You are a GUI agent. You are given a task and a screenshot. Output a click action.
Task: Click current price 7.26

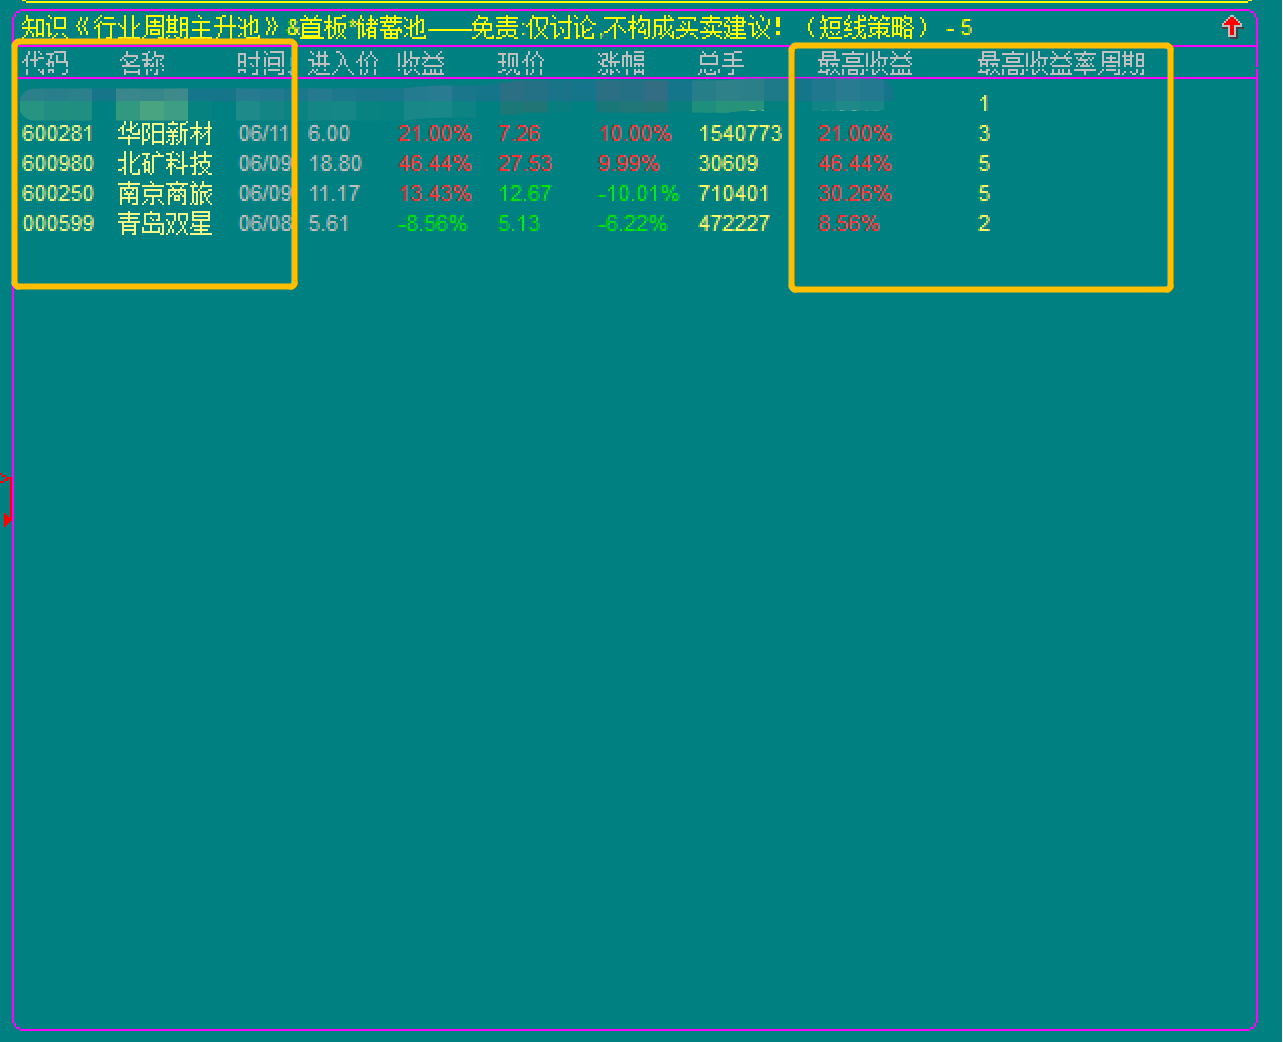pos(519,134)
